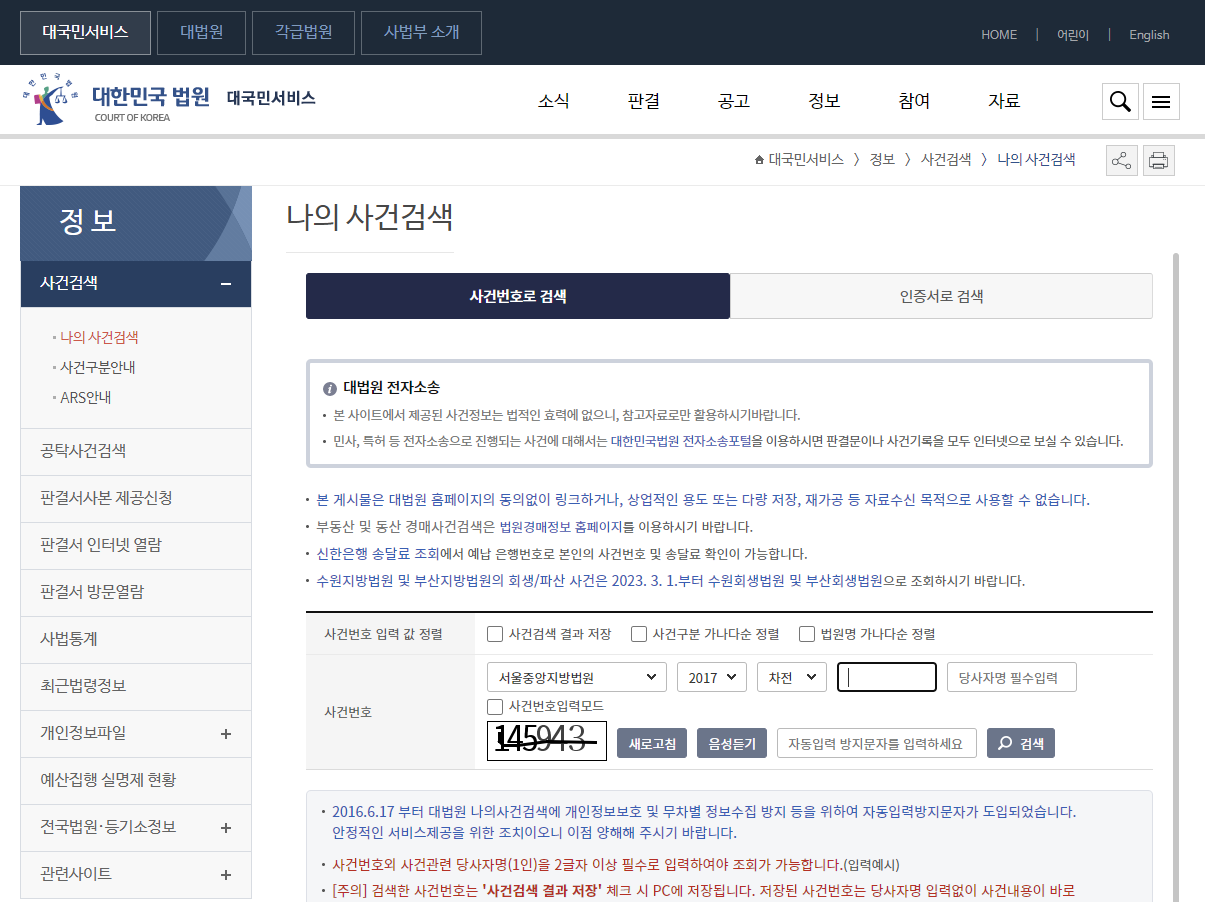Click the share icon near the breadcrumb

tap(1121, 159)
